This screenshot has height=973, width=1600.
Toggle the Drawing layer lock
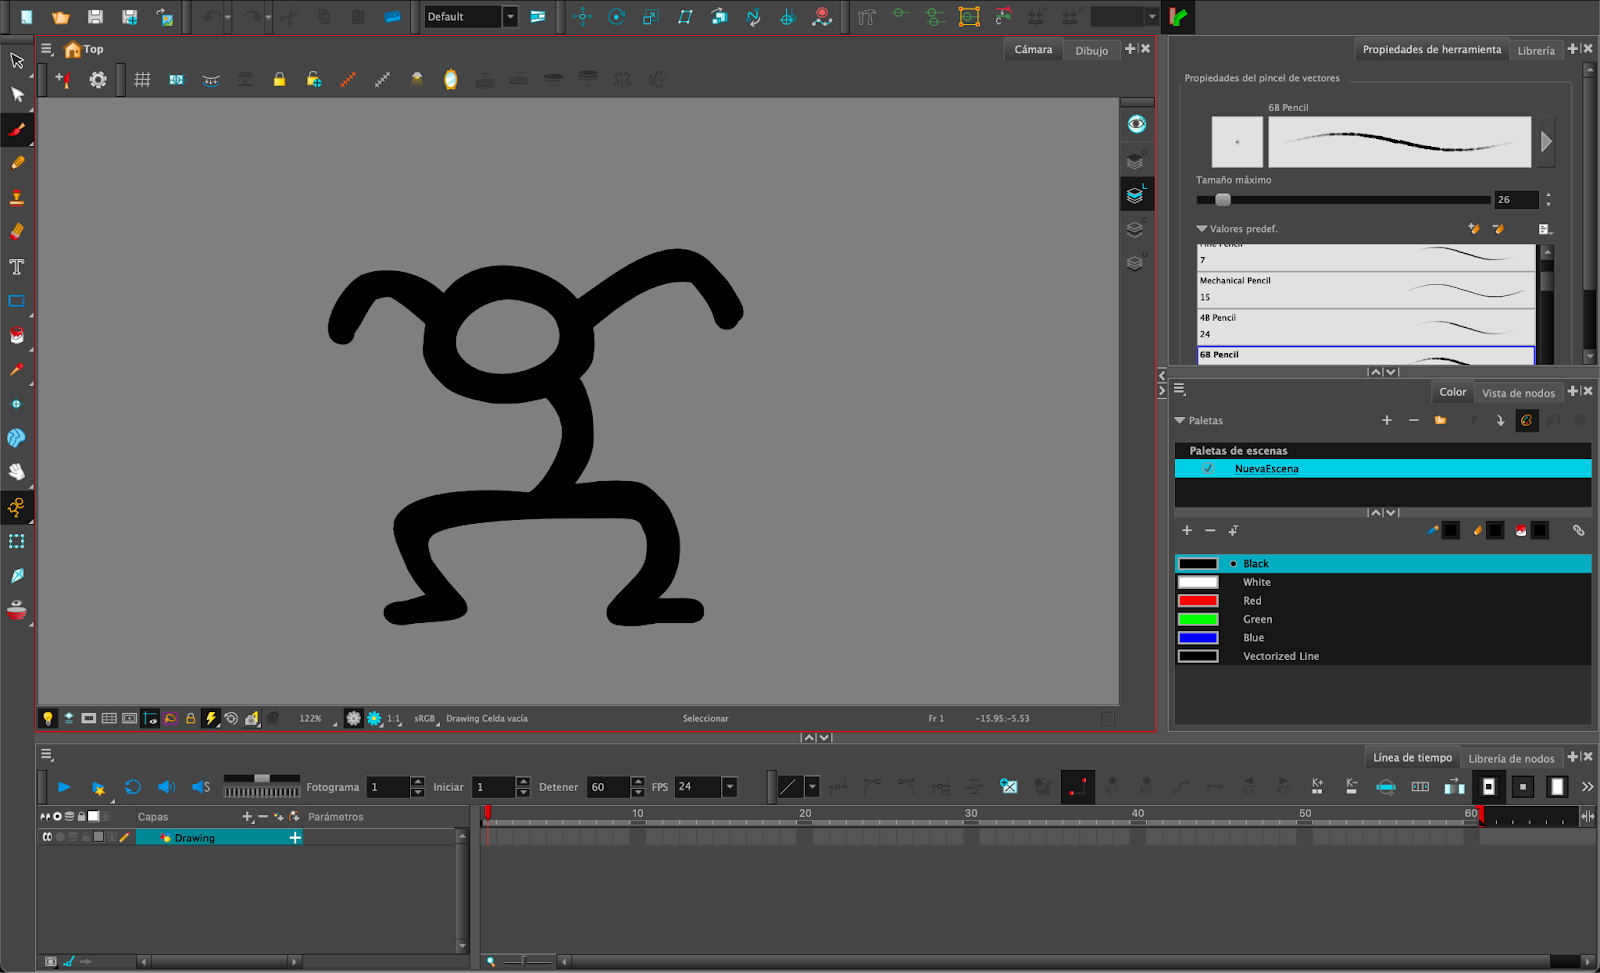click(x=85, y=837)
